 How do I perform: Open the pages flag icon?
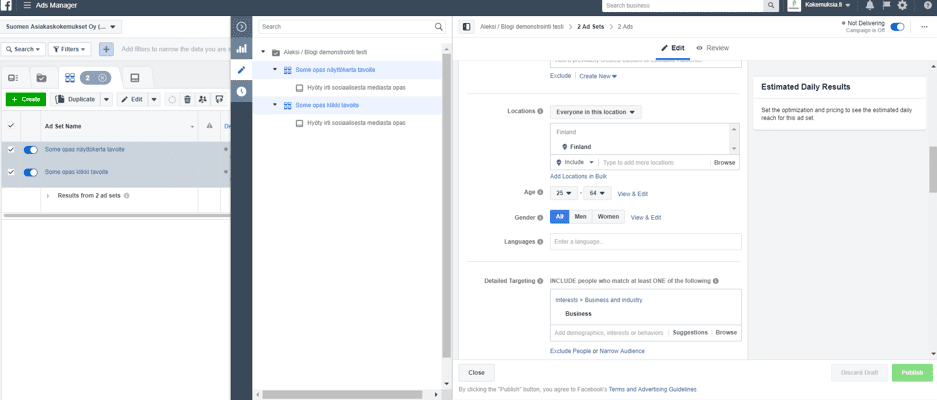point(886,5)
